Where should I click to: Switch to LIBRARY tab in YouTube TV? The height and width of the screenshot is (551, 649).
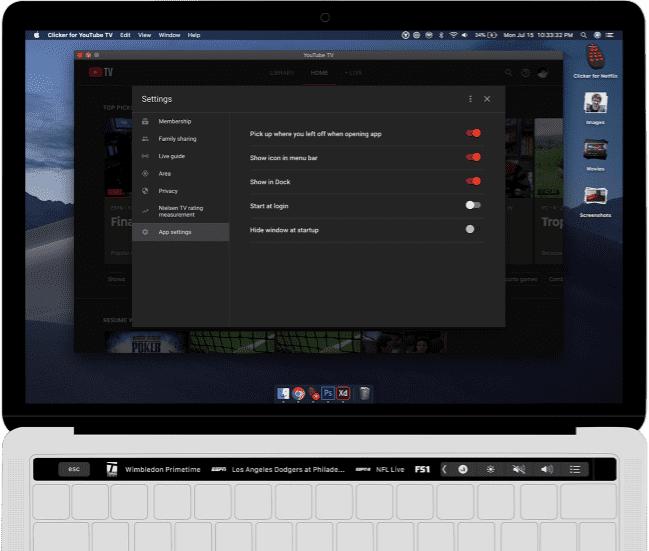point(281,73)
